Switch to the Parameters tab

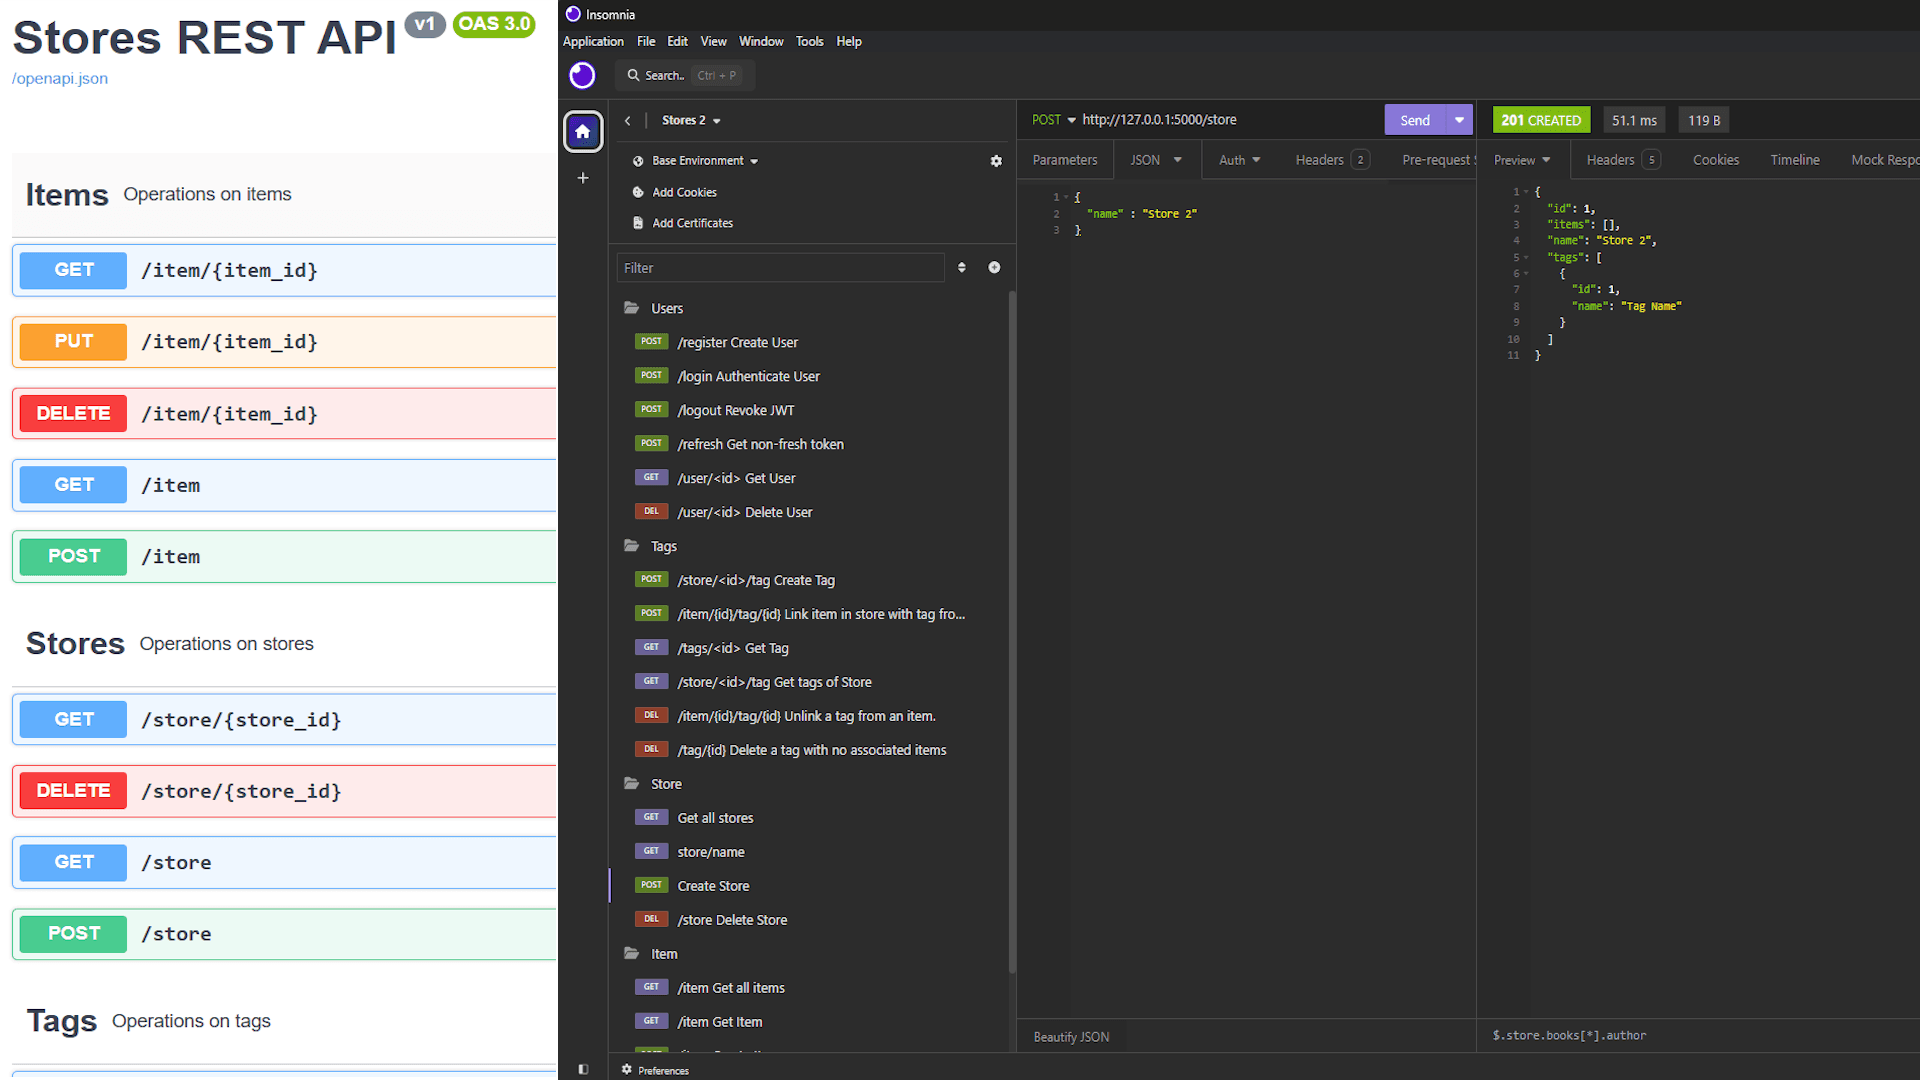point(1065,160)
